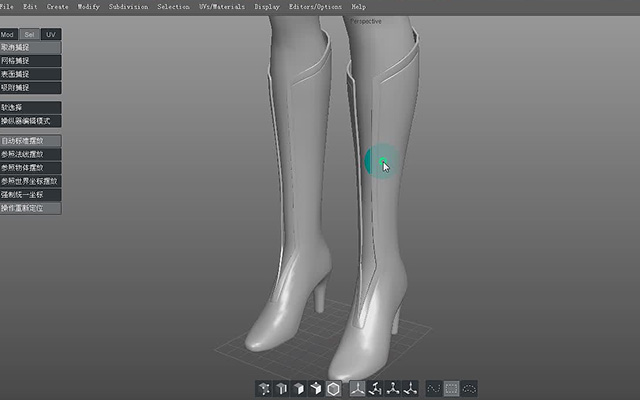
Task: Switch to edge selection mode icon
Action: tap(281, 389)
